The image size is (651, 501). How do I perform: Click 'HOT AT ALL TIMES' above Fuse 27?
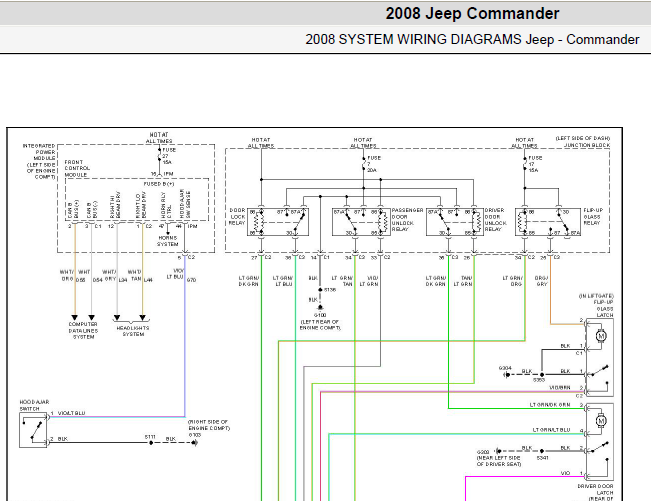point(159,138)
